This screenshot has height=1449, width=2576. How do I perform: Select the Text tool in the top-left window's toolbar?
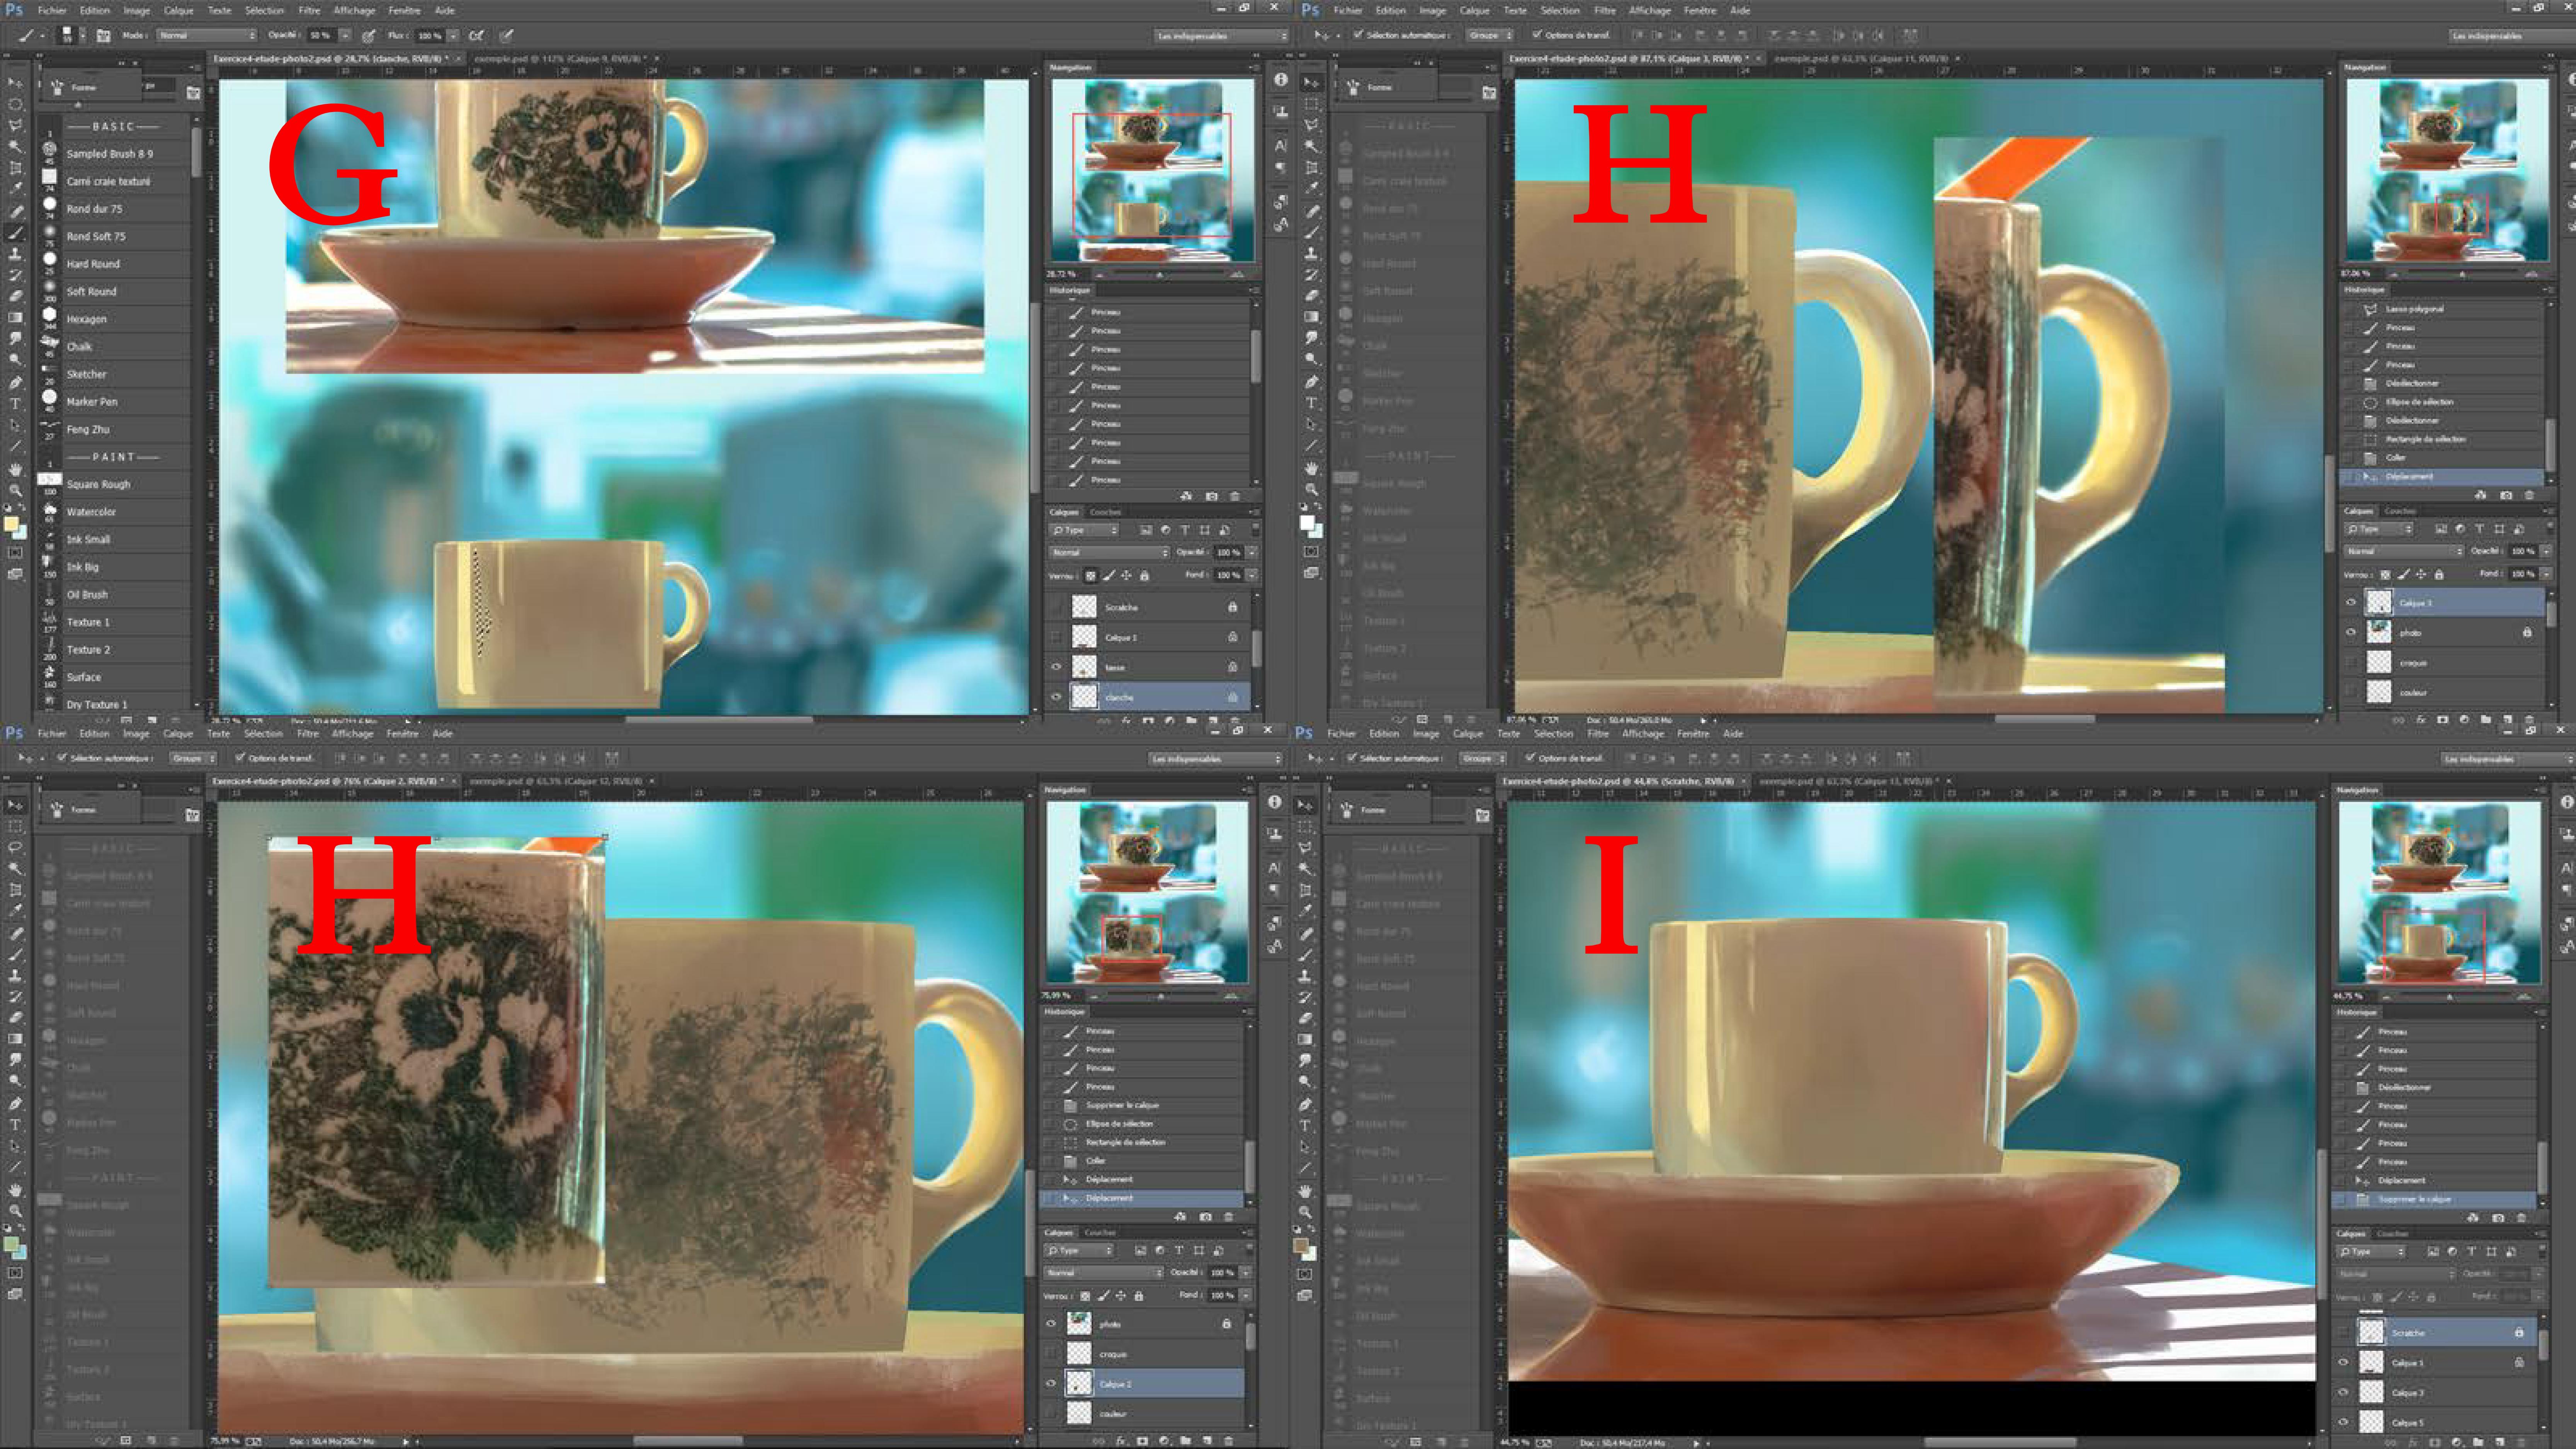point(15,404)
